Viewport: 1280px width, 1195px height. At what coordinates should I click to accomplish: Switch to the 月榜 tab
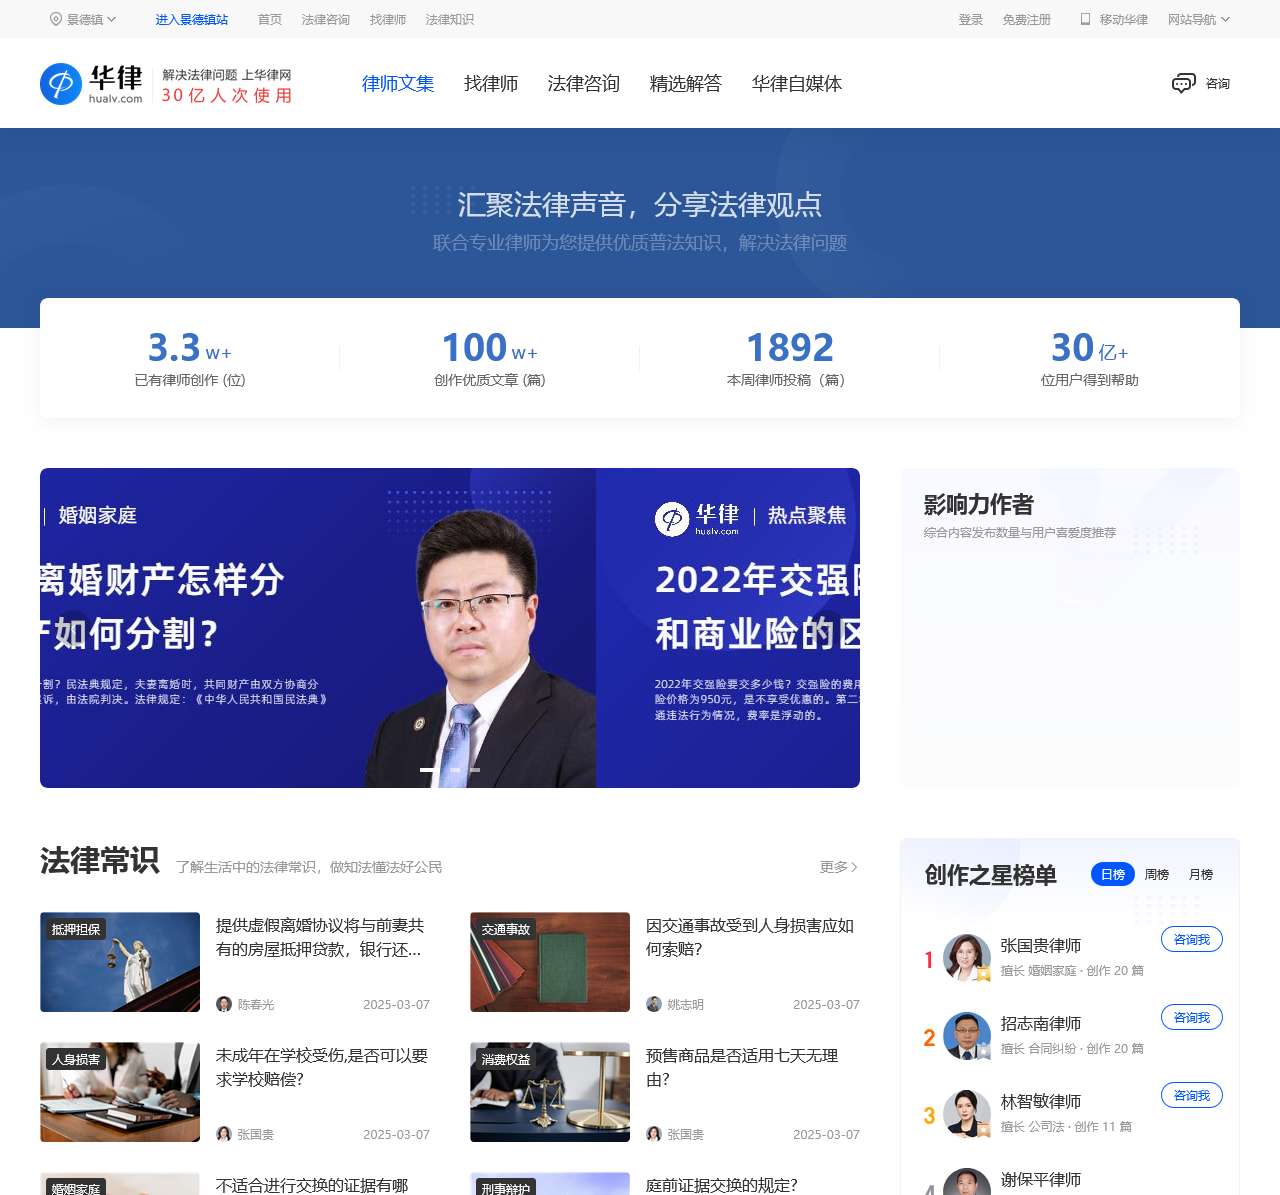1201,874
